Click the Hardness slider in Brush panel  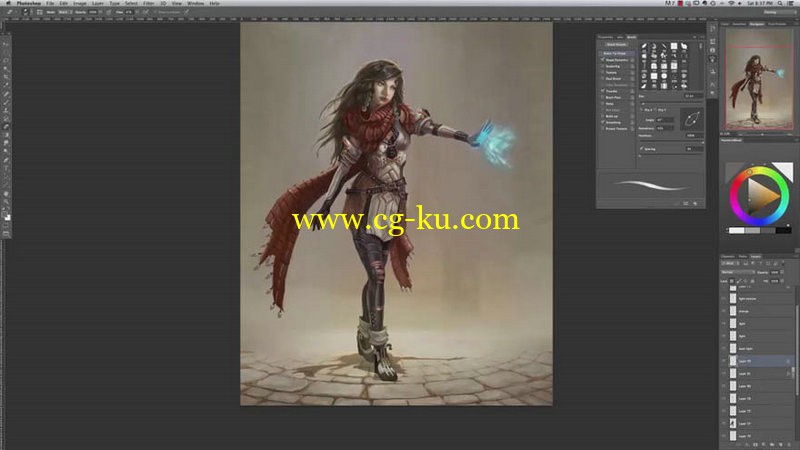pyautogui.click(x=671, y=141)
